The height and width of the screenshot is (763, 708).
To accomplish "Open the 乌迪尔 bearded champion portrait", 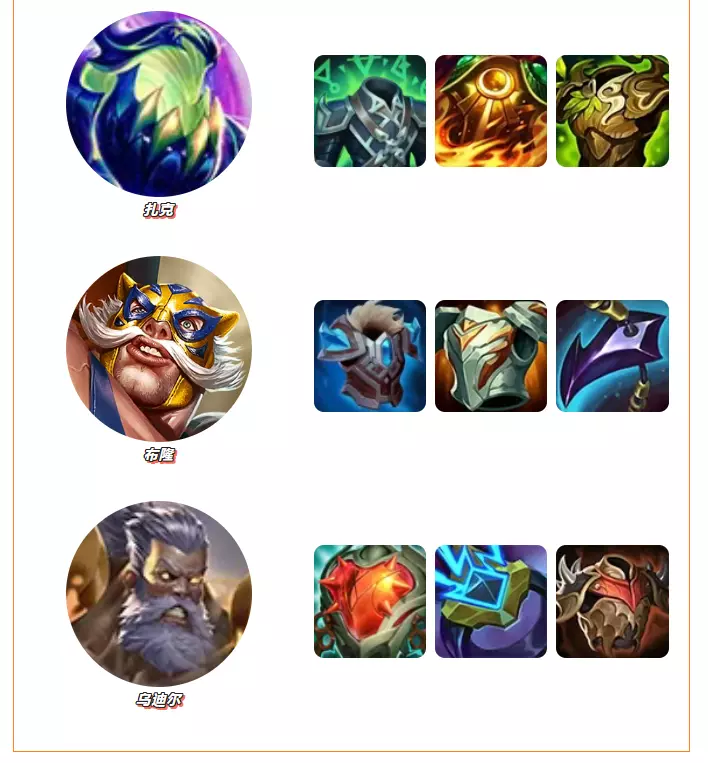I will [159, 594].
